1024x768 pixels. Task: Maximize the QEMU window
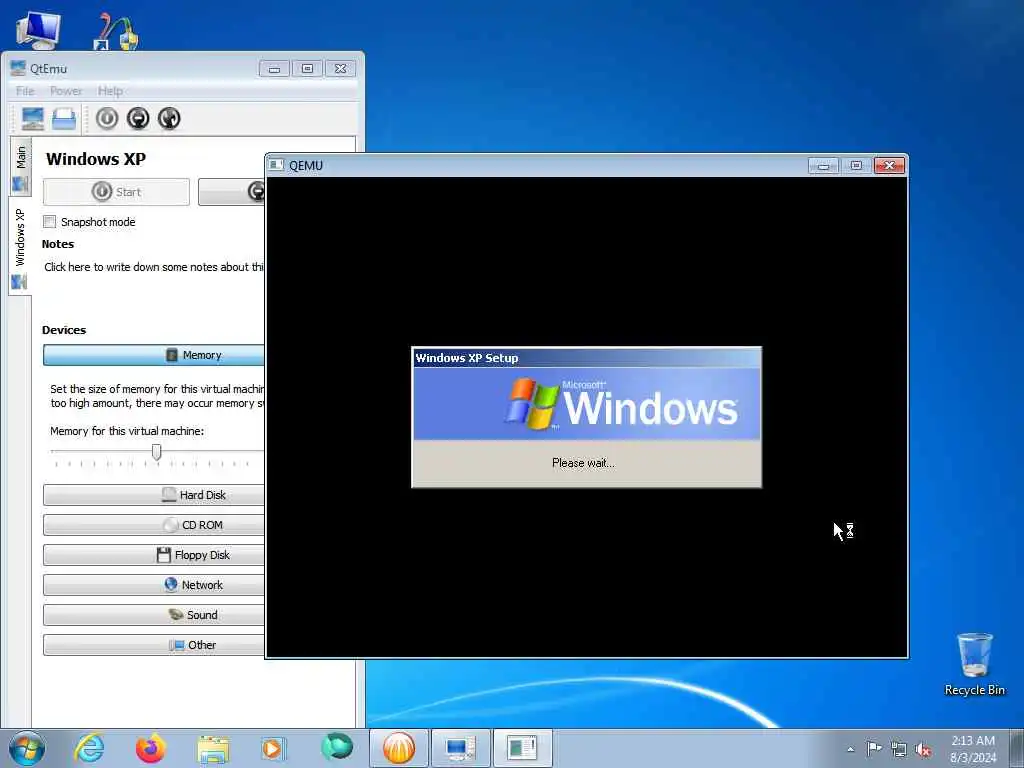click(x=856, y=166)
